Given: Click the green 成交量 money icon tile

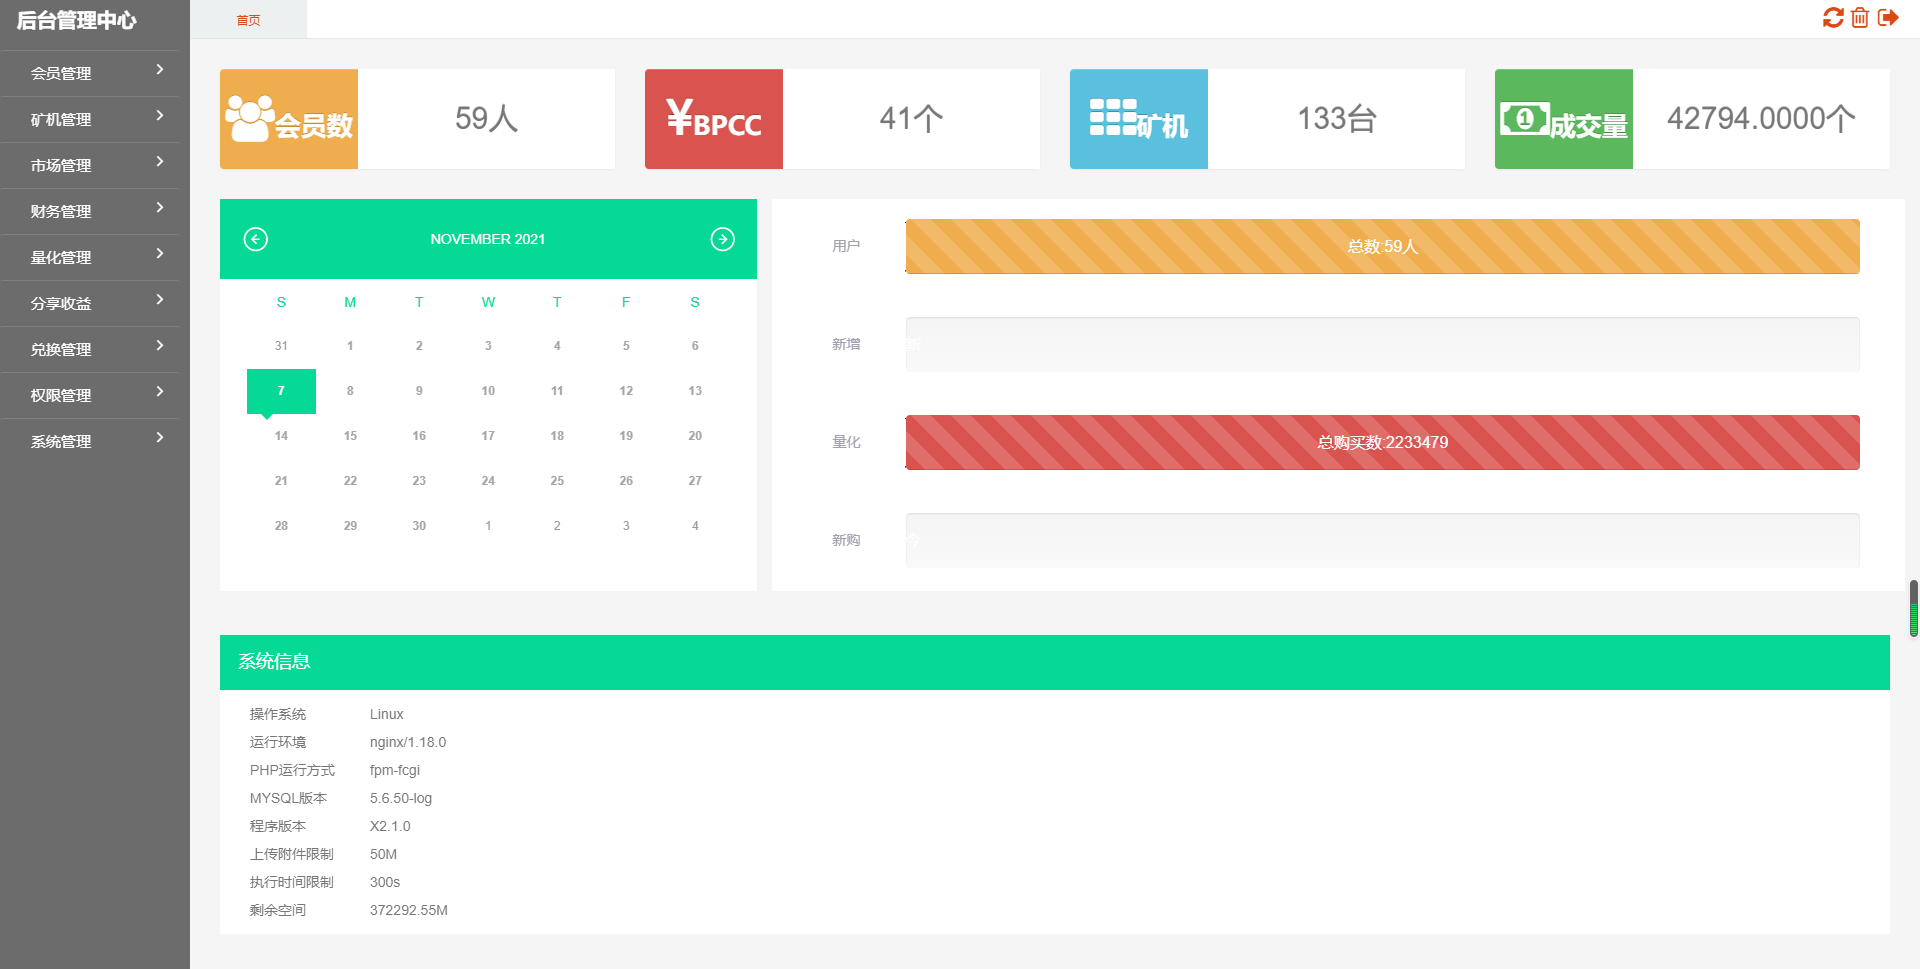Looking at the screenshot, I should 1564,119.
